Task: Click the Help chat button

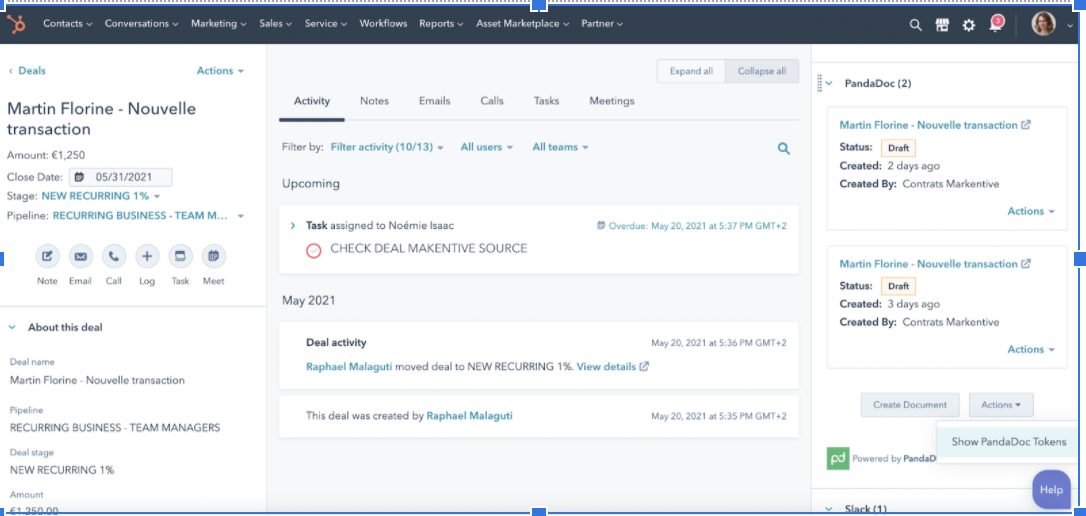Action: [1051, 490]
